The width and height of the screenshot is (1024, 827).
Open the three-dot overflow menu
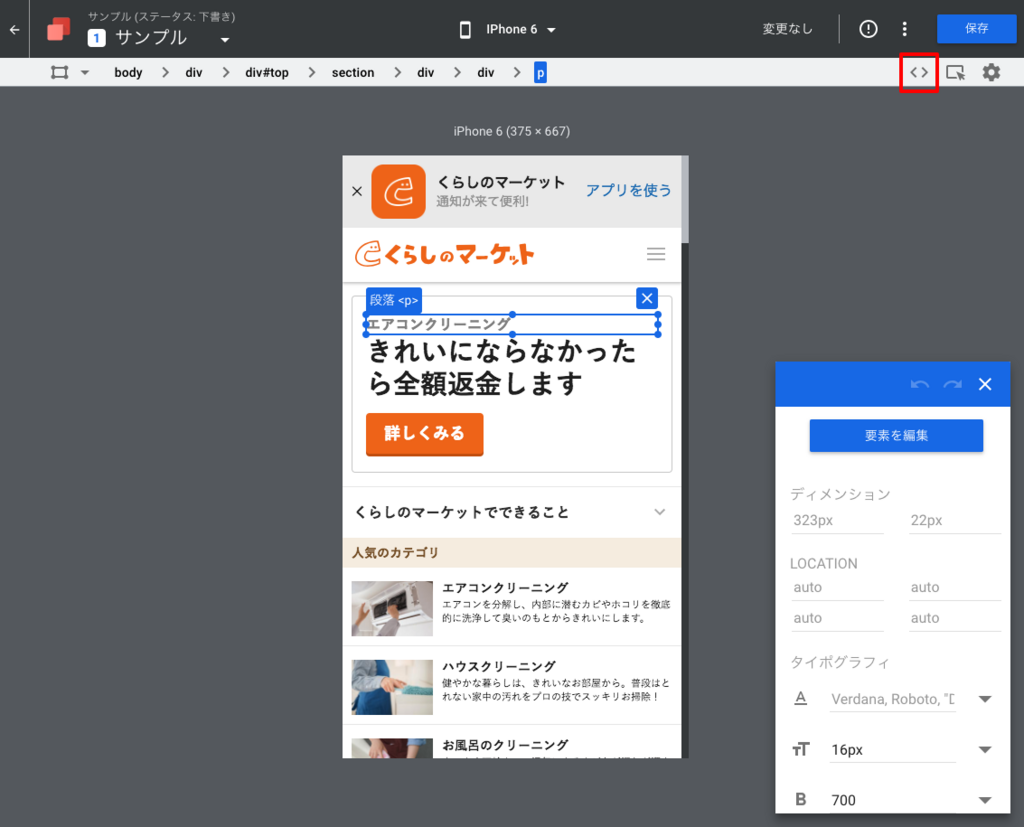click(x=905, y=29)
